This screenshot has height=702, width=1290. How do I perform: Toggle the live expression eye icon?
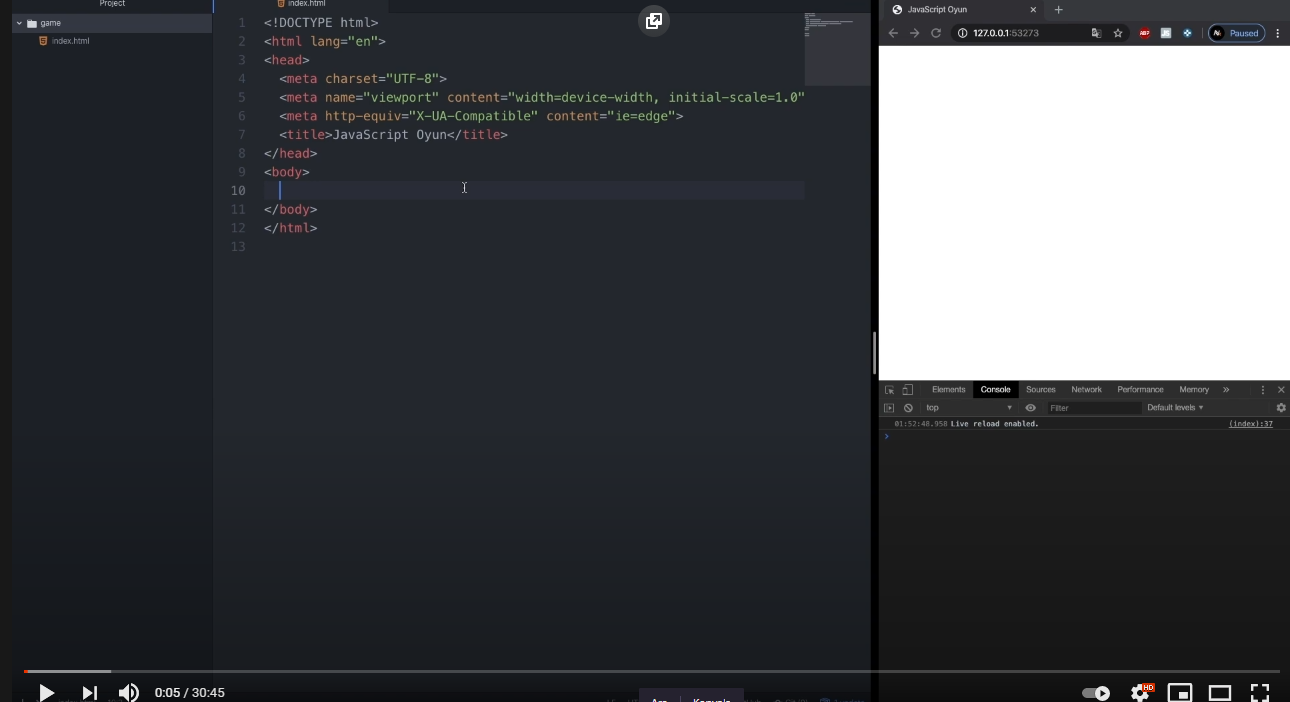click(1030, 407)
